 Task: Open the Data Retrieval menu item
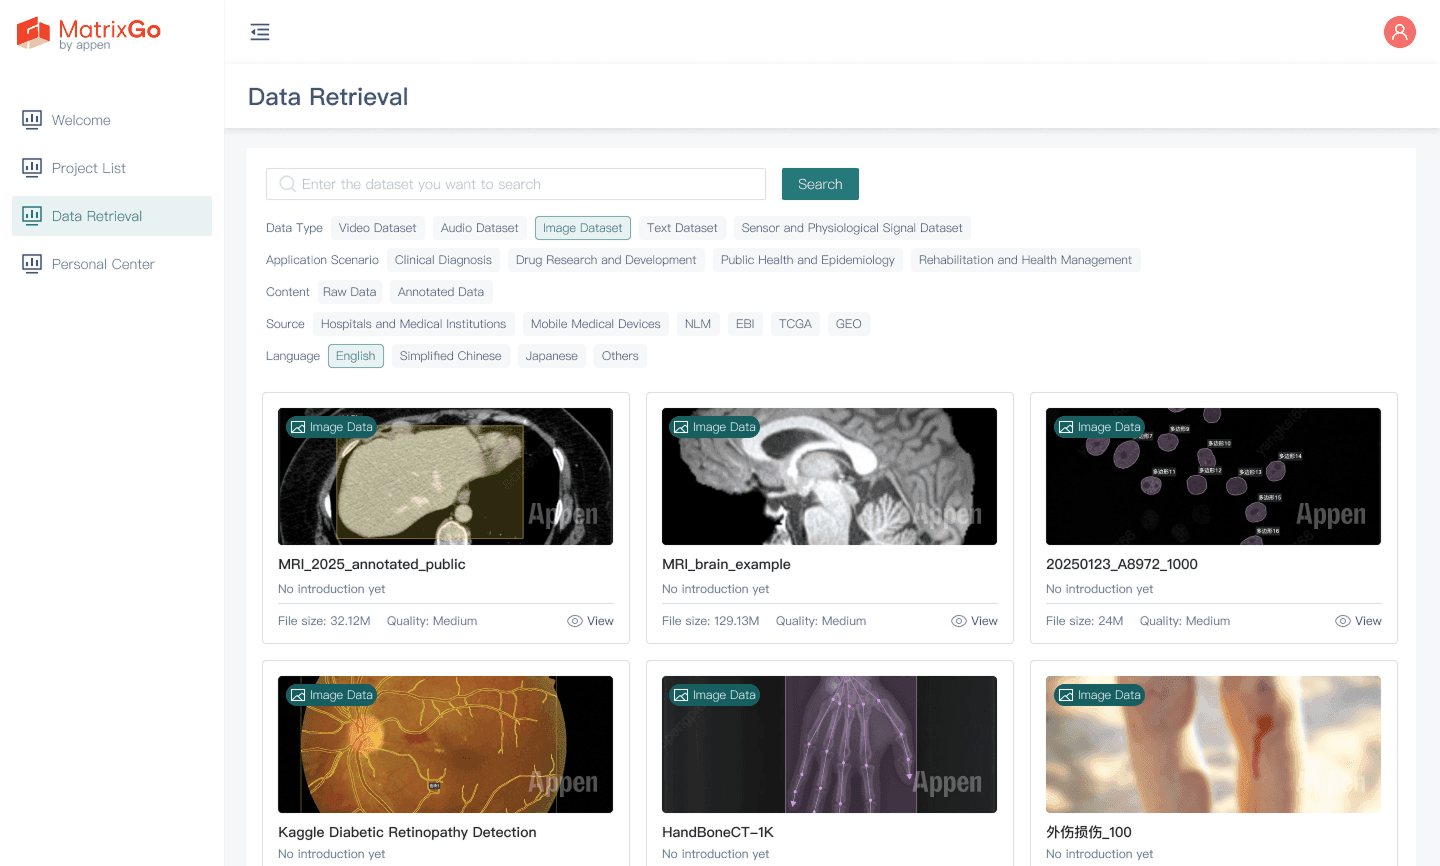tap(97, 216)
